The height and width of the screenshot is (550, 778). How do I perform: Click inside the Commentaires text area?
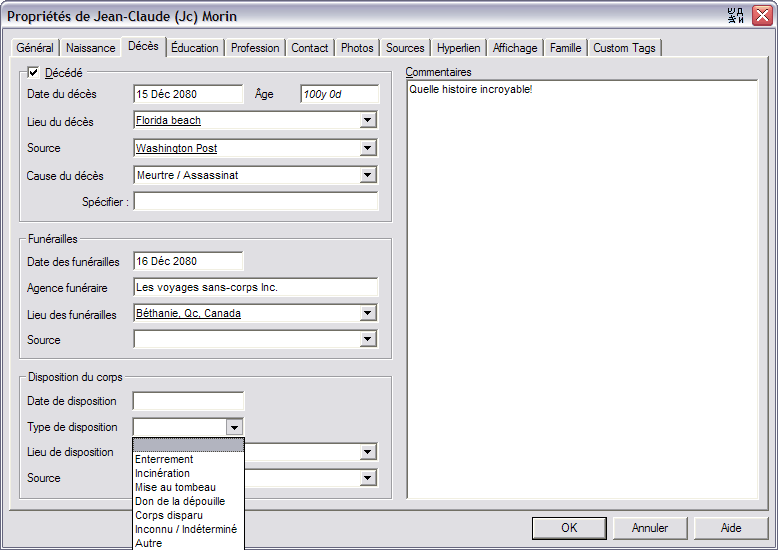(x=582, y=289)
